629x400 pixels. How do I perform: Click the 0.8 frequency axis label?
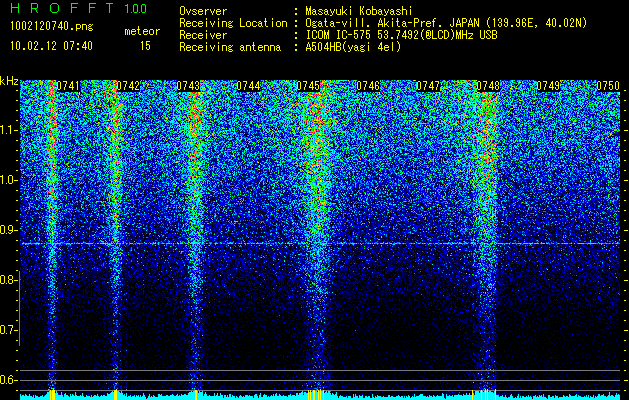click(8, 280)
